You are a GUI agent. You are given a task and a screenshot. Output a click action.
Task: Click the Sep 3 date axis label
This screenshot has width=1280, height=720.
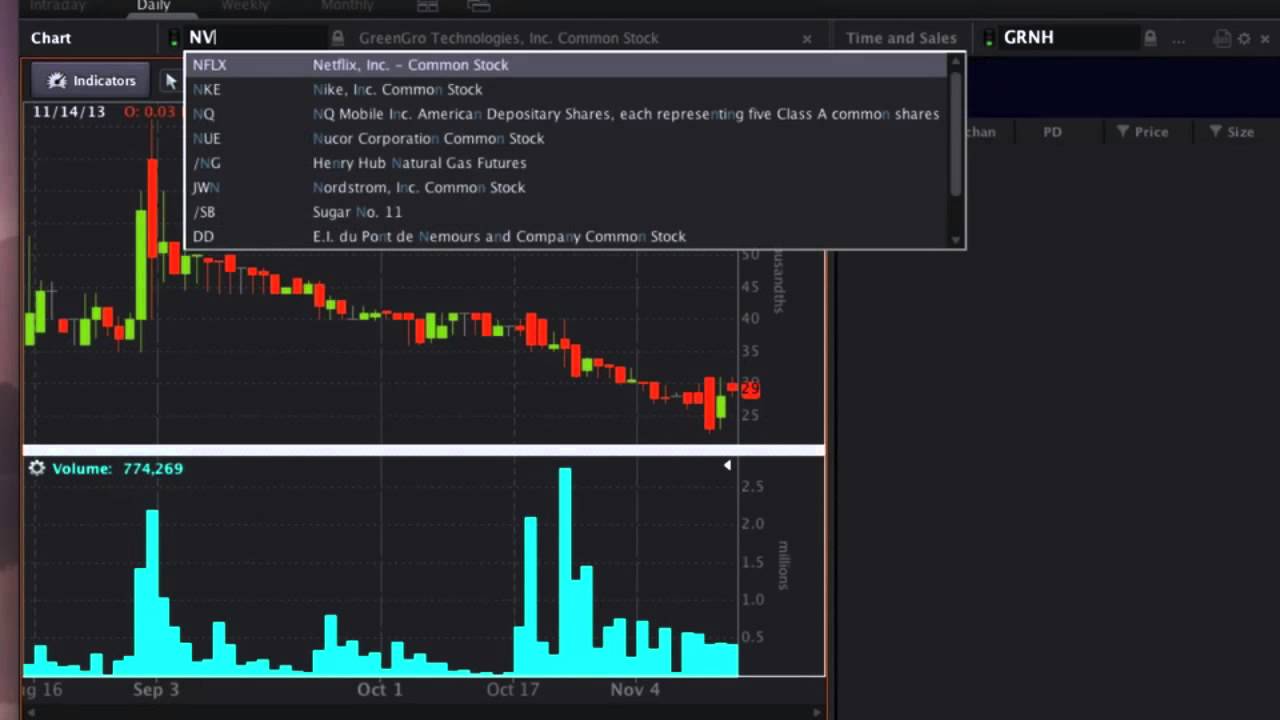tap(155, 690)
